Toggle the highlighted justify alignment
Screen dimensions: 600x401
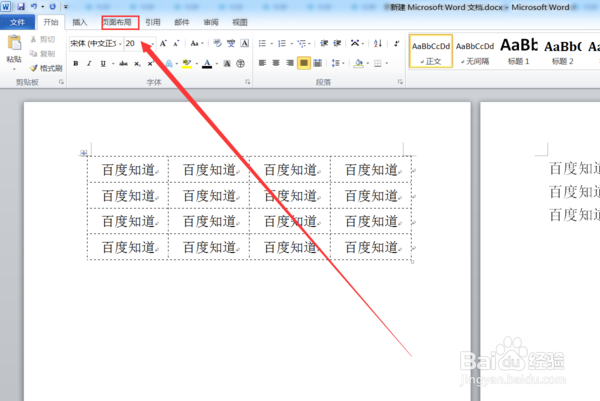coord(304,63)
